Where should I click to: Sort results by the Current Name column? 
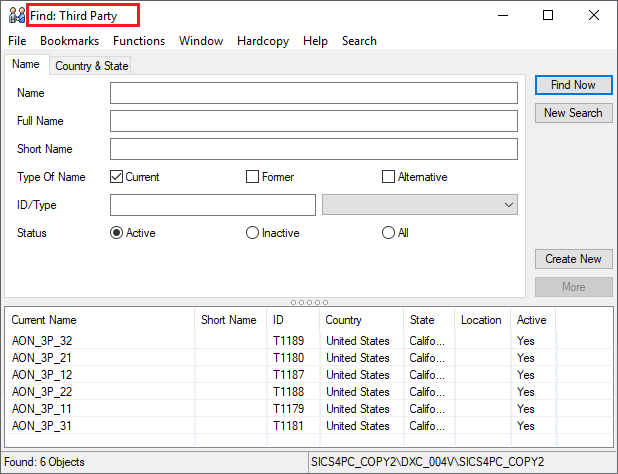tap(100, 320)
